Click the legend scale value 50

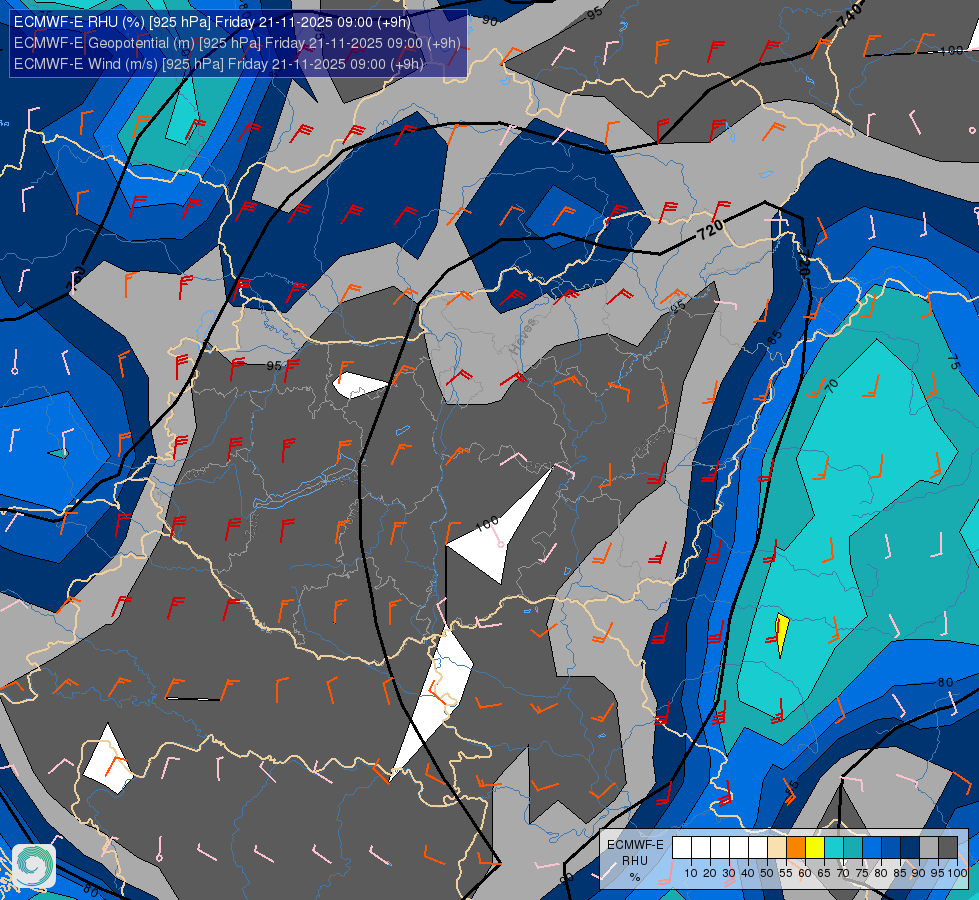click(767, 873)
